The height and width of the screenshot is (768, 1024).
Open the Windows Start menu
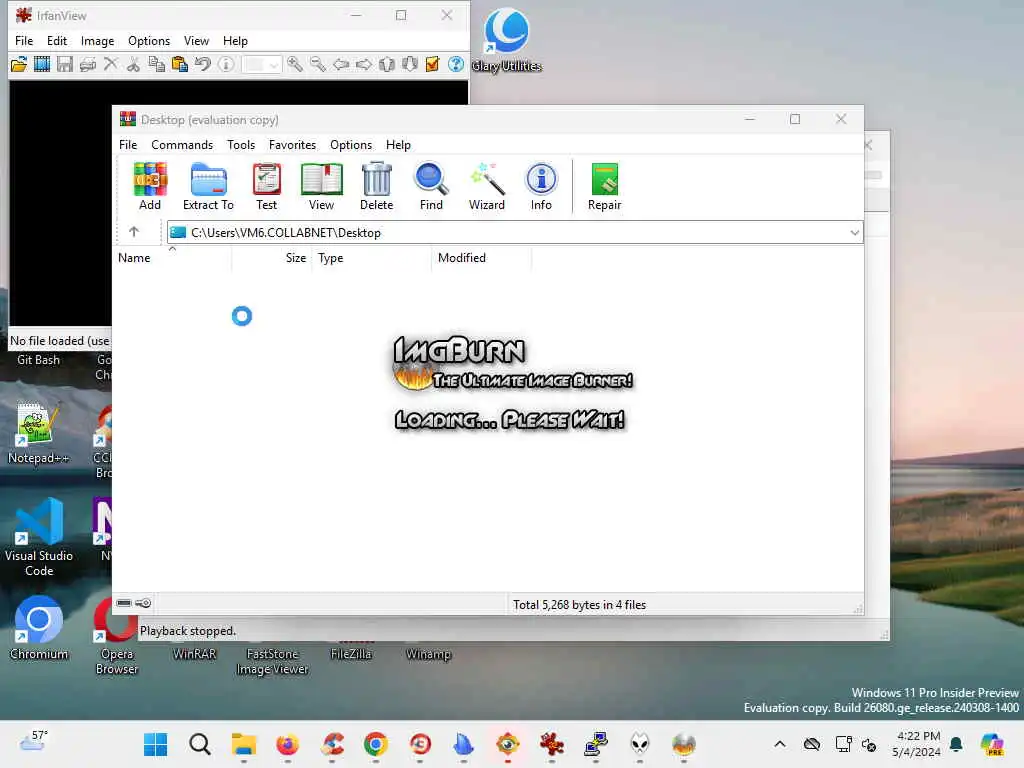click(155, 744)
